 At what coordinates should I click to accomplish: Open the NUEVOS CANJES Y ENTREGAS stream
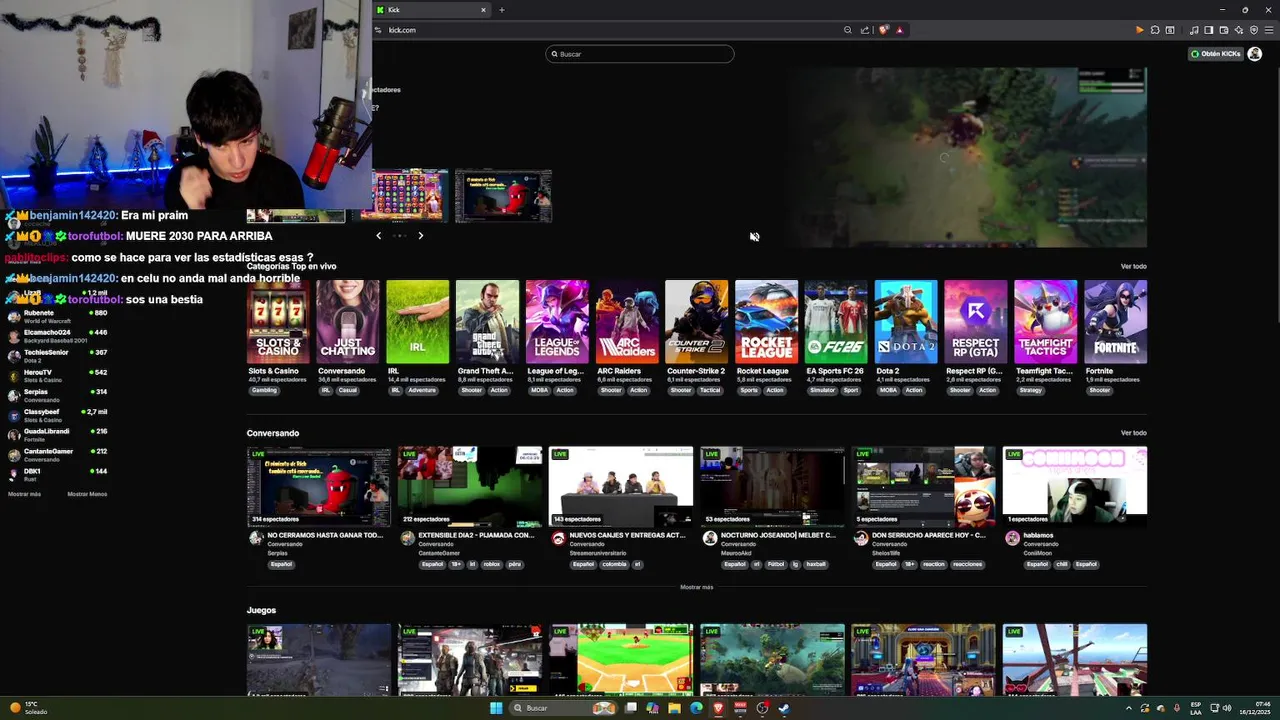pos(621,487)
